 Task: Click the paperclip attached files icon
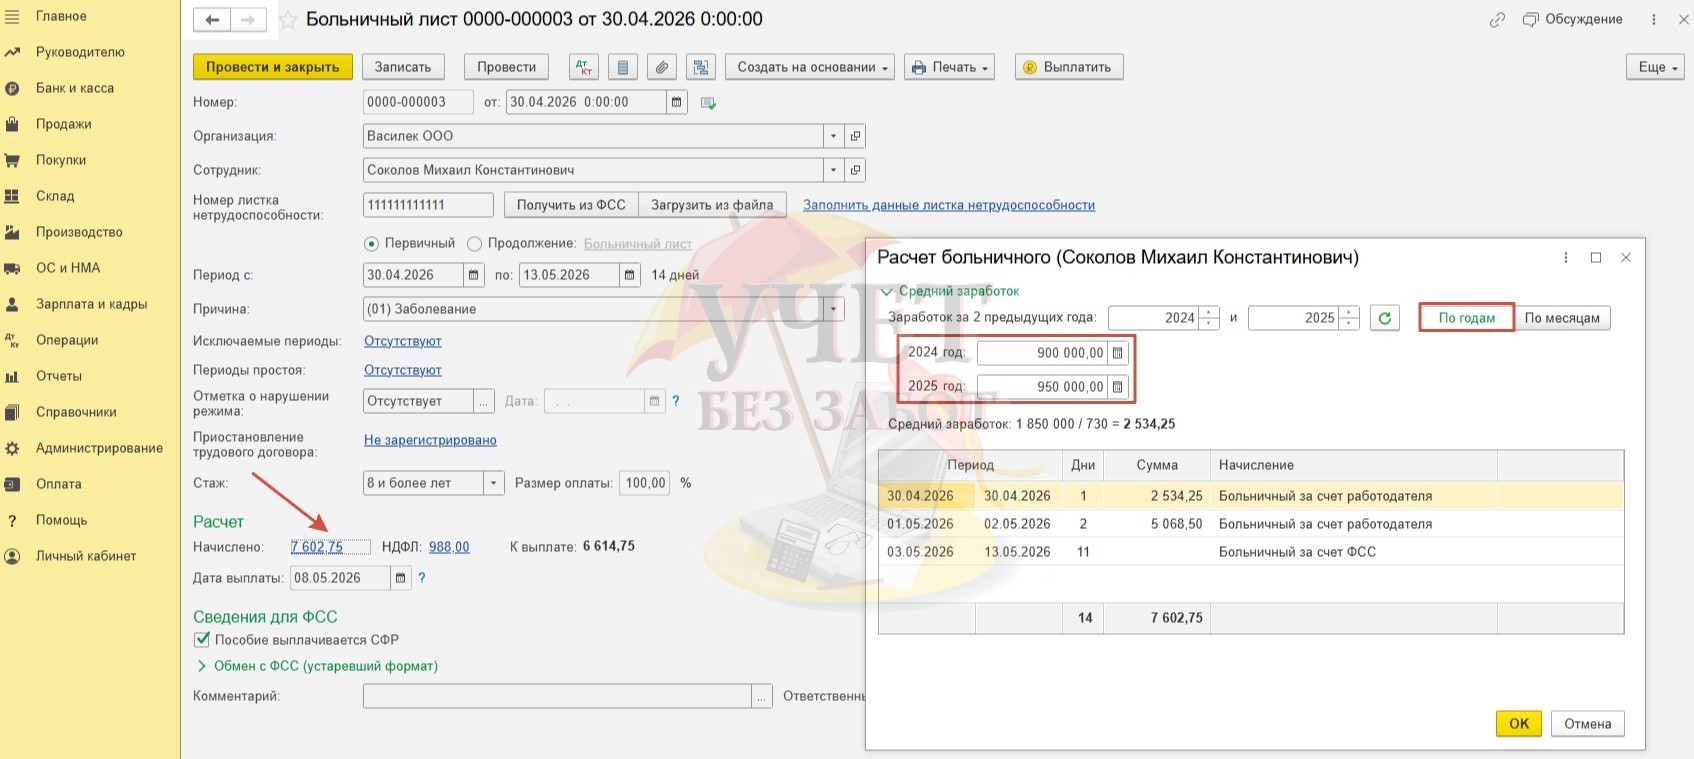pyautogui.click(x=661, y=67)
